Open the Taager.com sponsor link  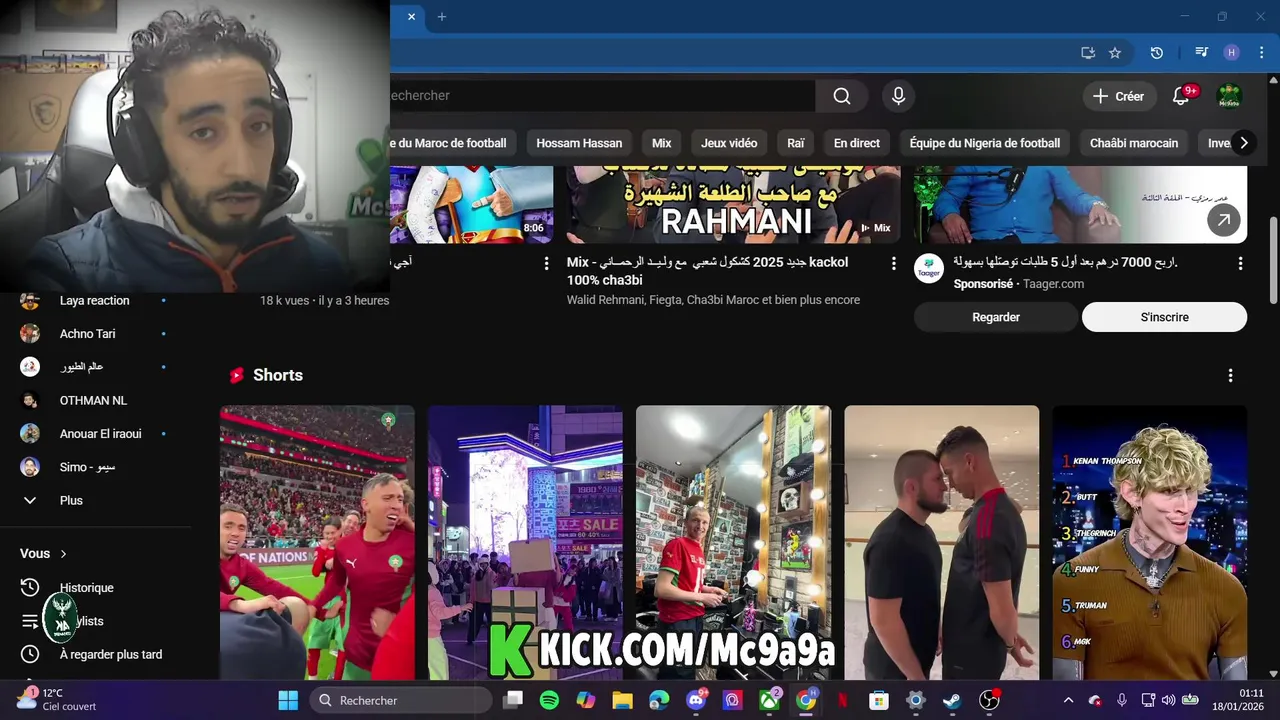tap(1053, 284)
